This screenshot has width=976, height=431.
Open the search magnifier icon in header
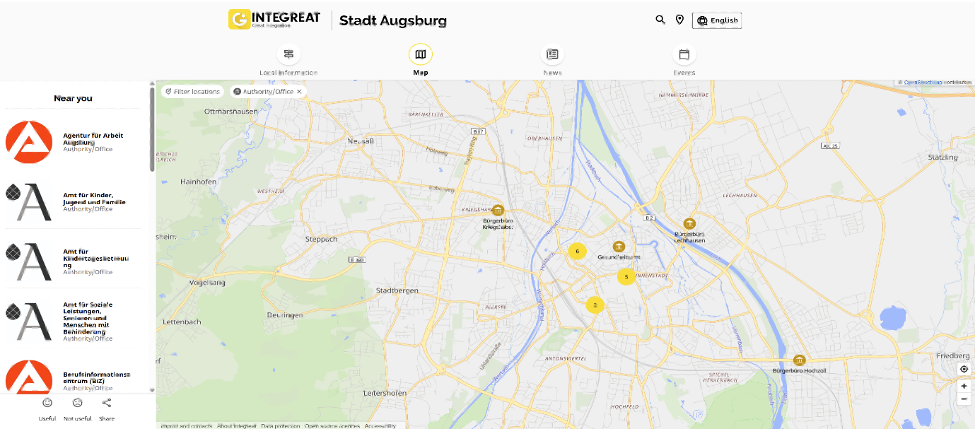pyautogui.click(x=660, y=20)
